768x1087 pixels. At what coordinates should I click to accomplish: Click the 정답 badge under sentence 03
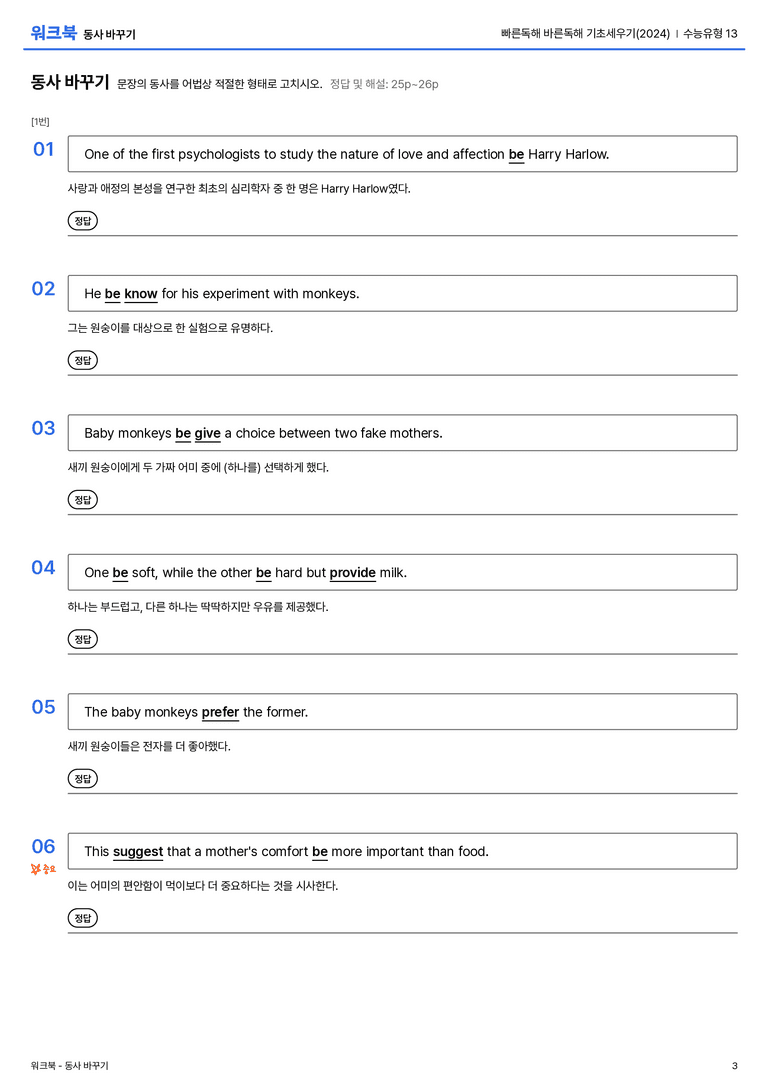(x=82, y=499)
